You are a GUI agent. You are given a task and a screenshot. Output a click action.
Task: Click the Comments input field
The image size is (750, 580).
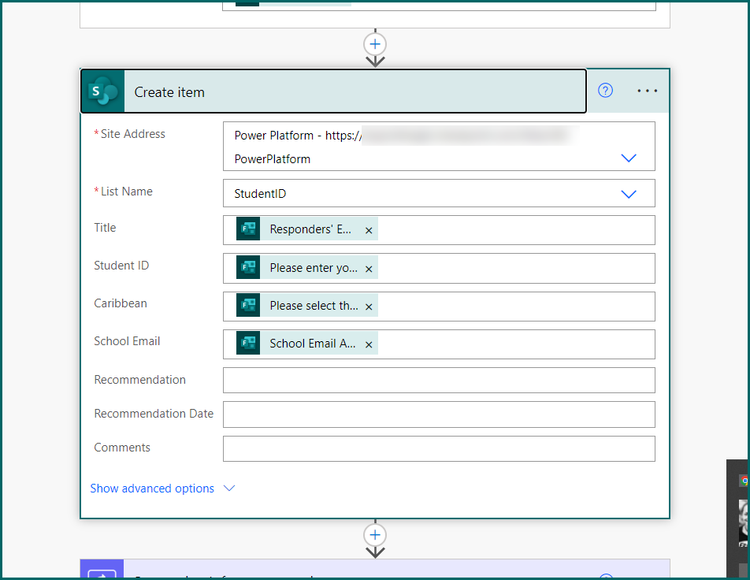(439, 449)
